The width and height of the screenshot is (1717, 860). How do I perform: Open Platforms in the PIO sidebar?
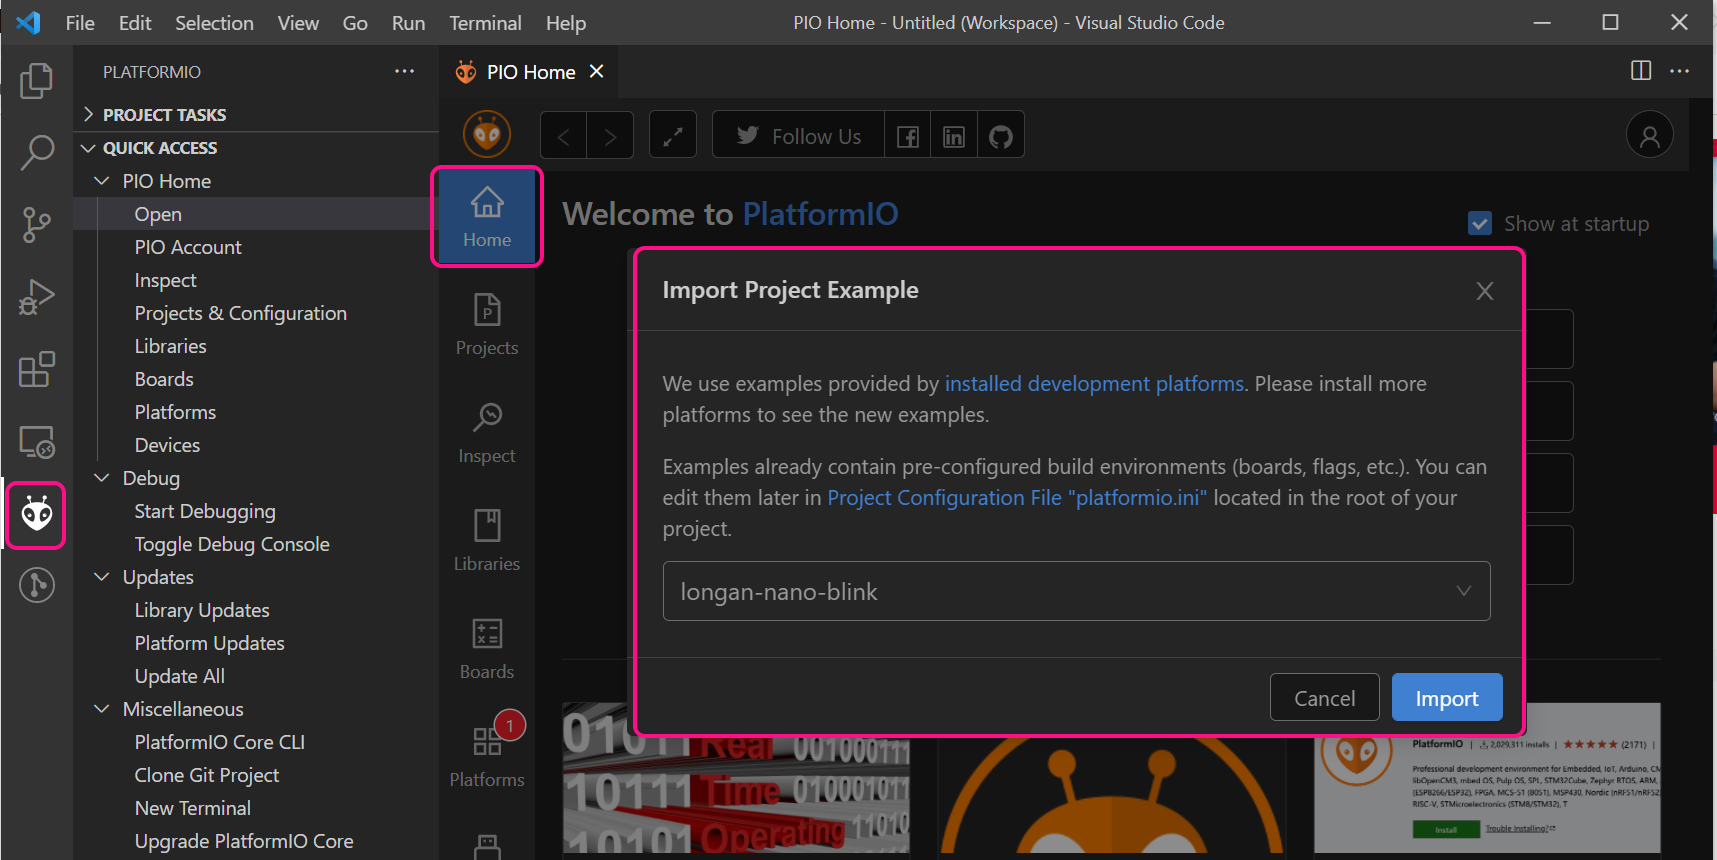(x=487, y=757)
